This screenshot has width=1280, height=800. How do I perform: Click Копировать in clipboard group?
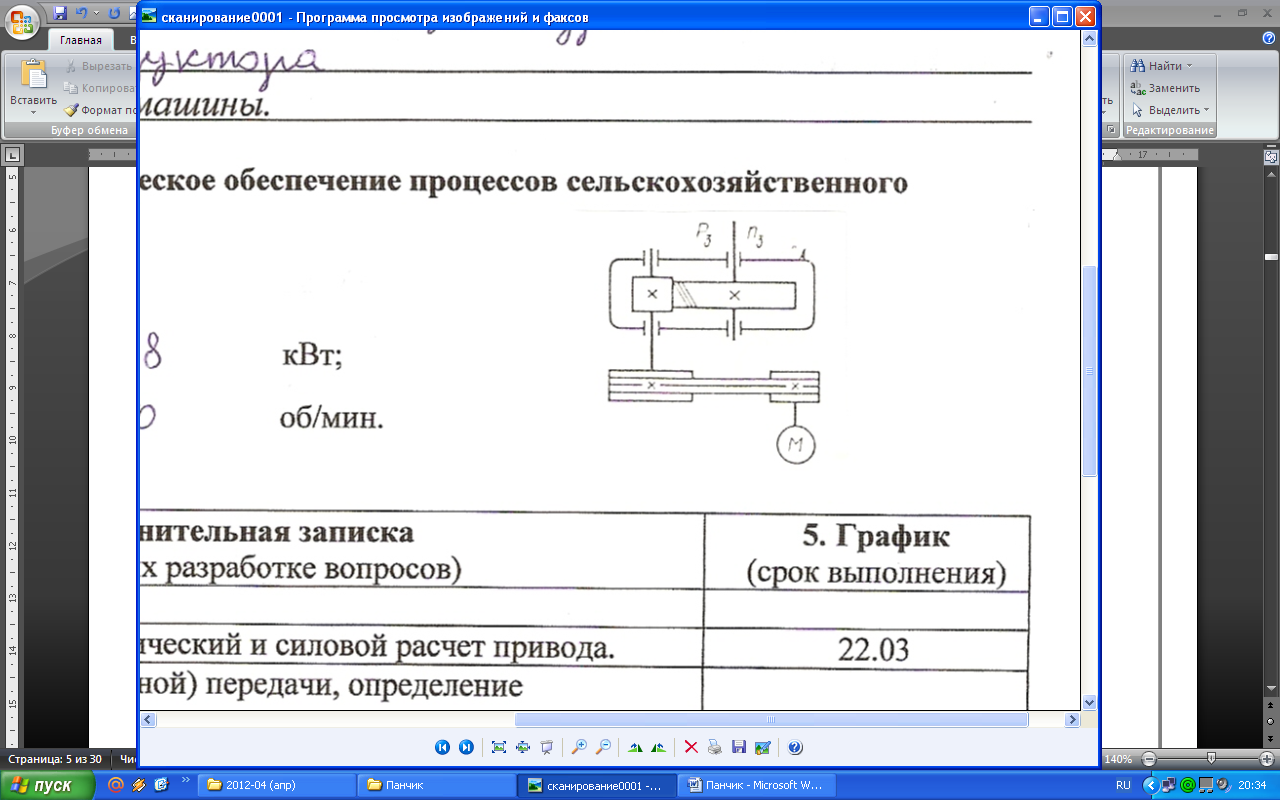(99, 88)
